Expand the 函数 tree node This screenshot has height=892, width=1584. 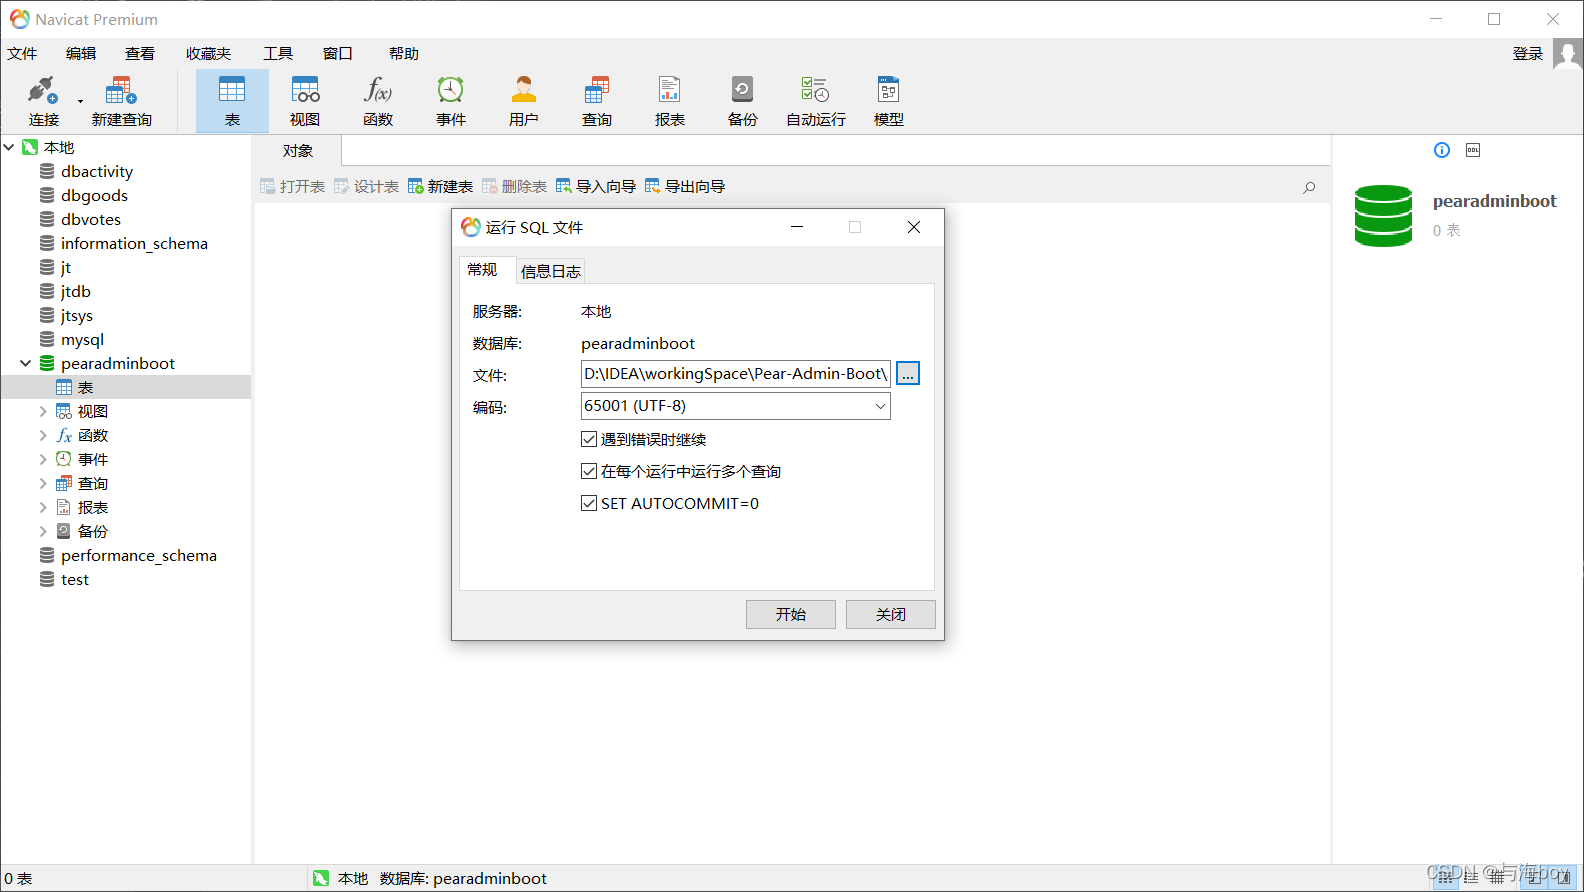tap(43, 435)
